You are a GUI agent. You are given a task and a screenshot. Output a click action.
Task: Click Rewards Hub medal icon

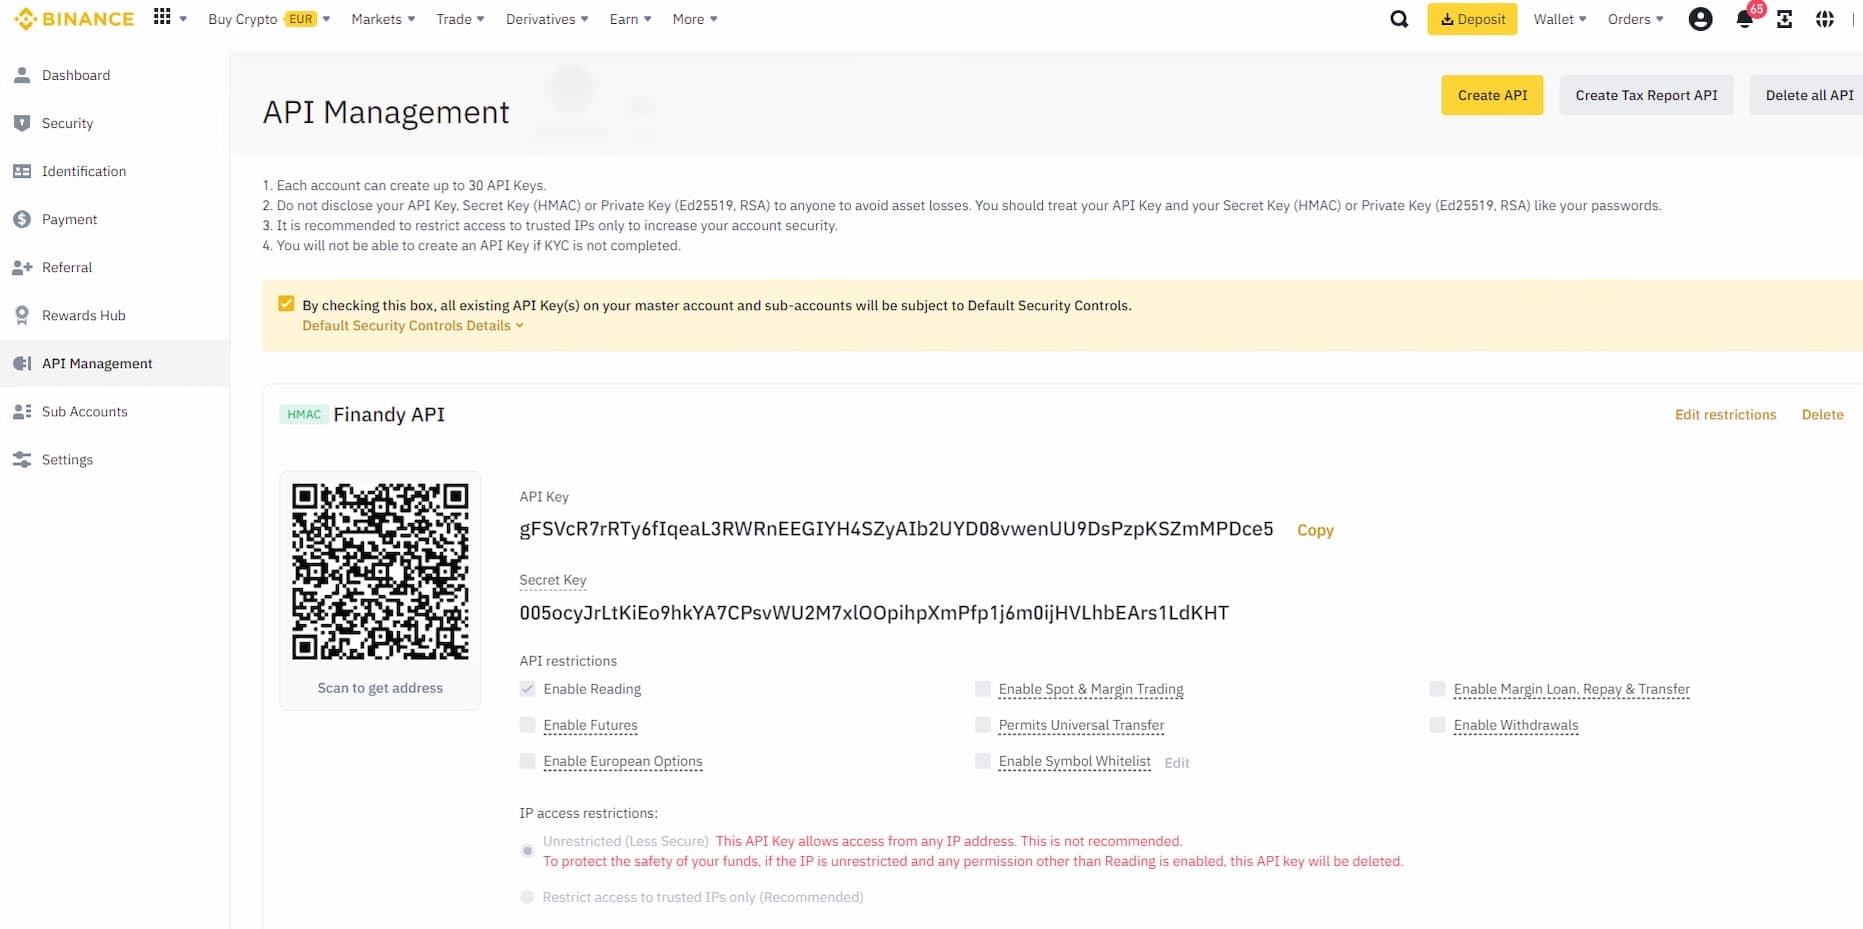[x=22, y=315]
